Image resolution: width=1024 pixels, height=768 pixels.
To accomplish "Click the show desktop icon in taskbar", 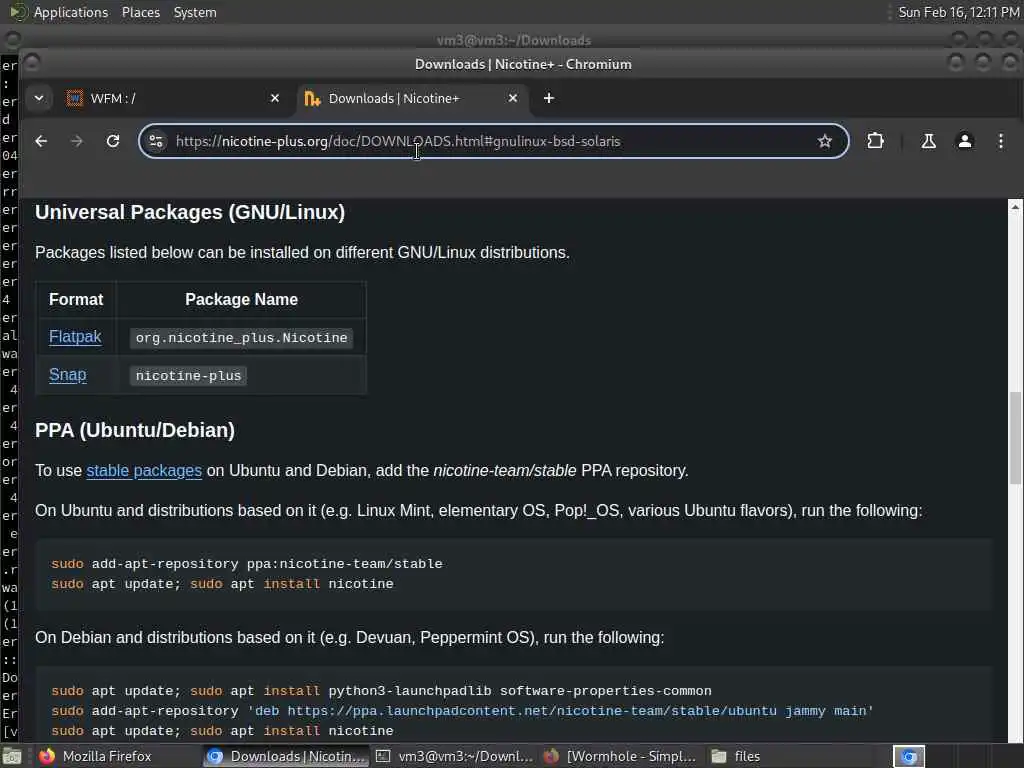I will pyautogui.click(x=12, y=756).
